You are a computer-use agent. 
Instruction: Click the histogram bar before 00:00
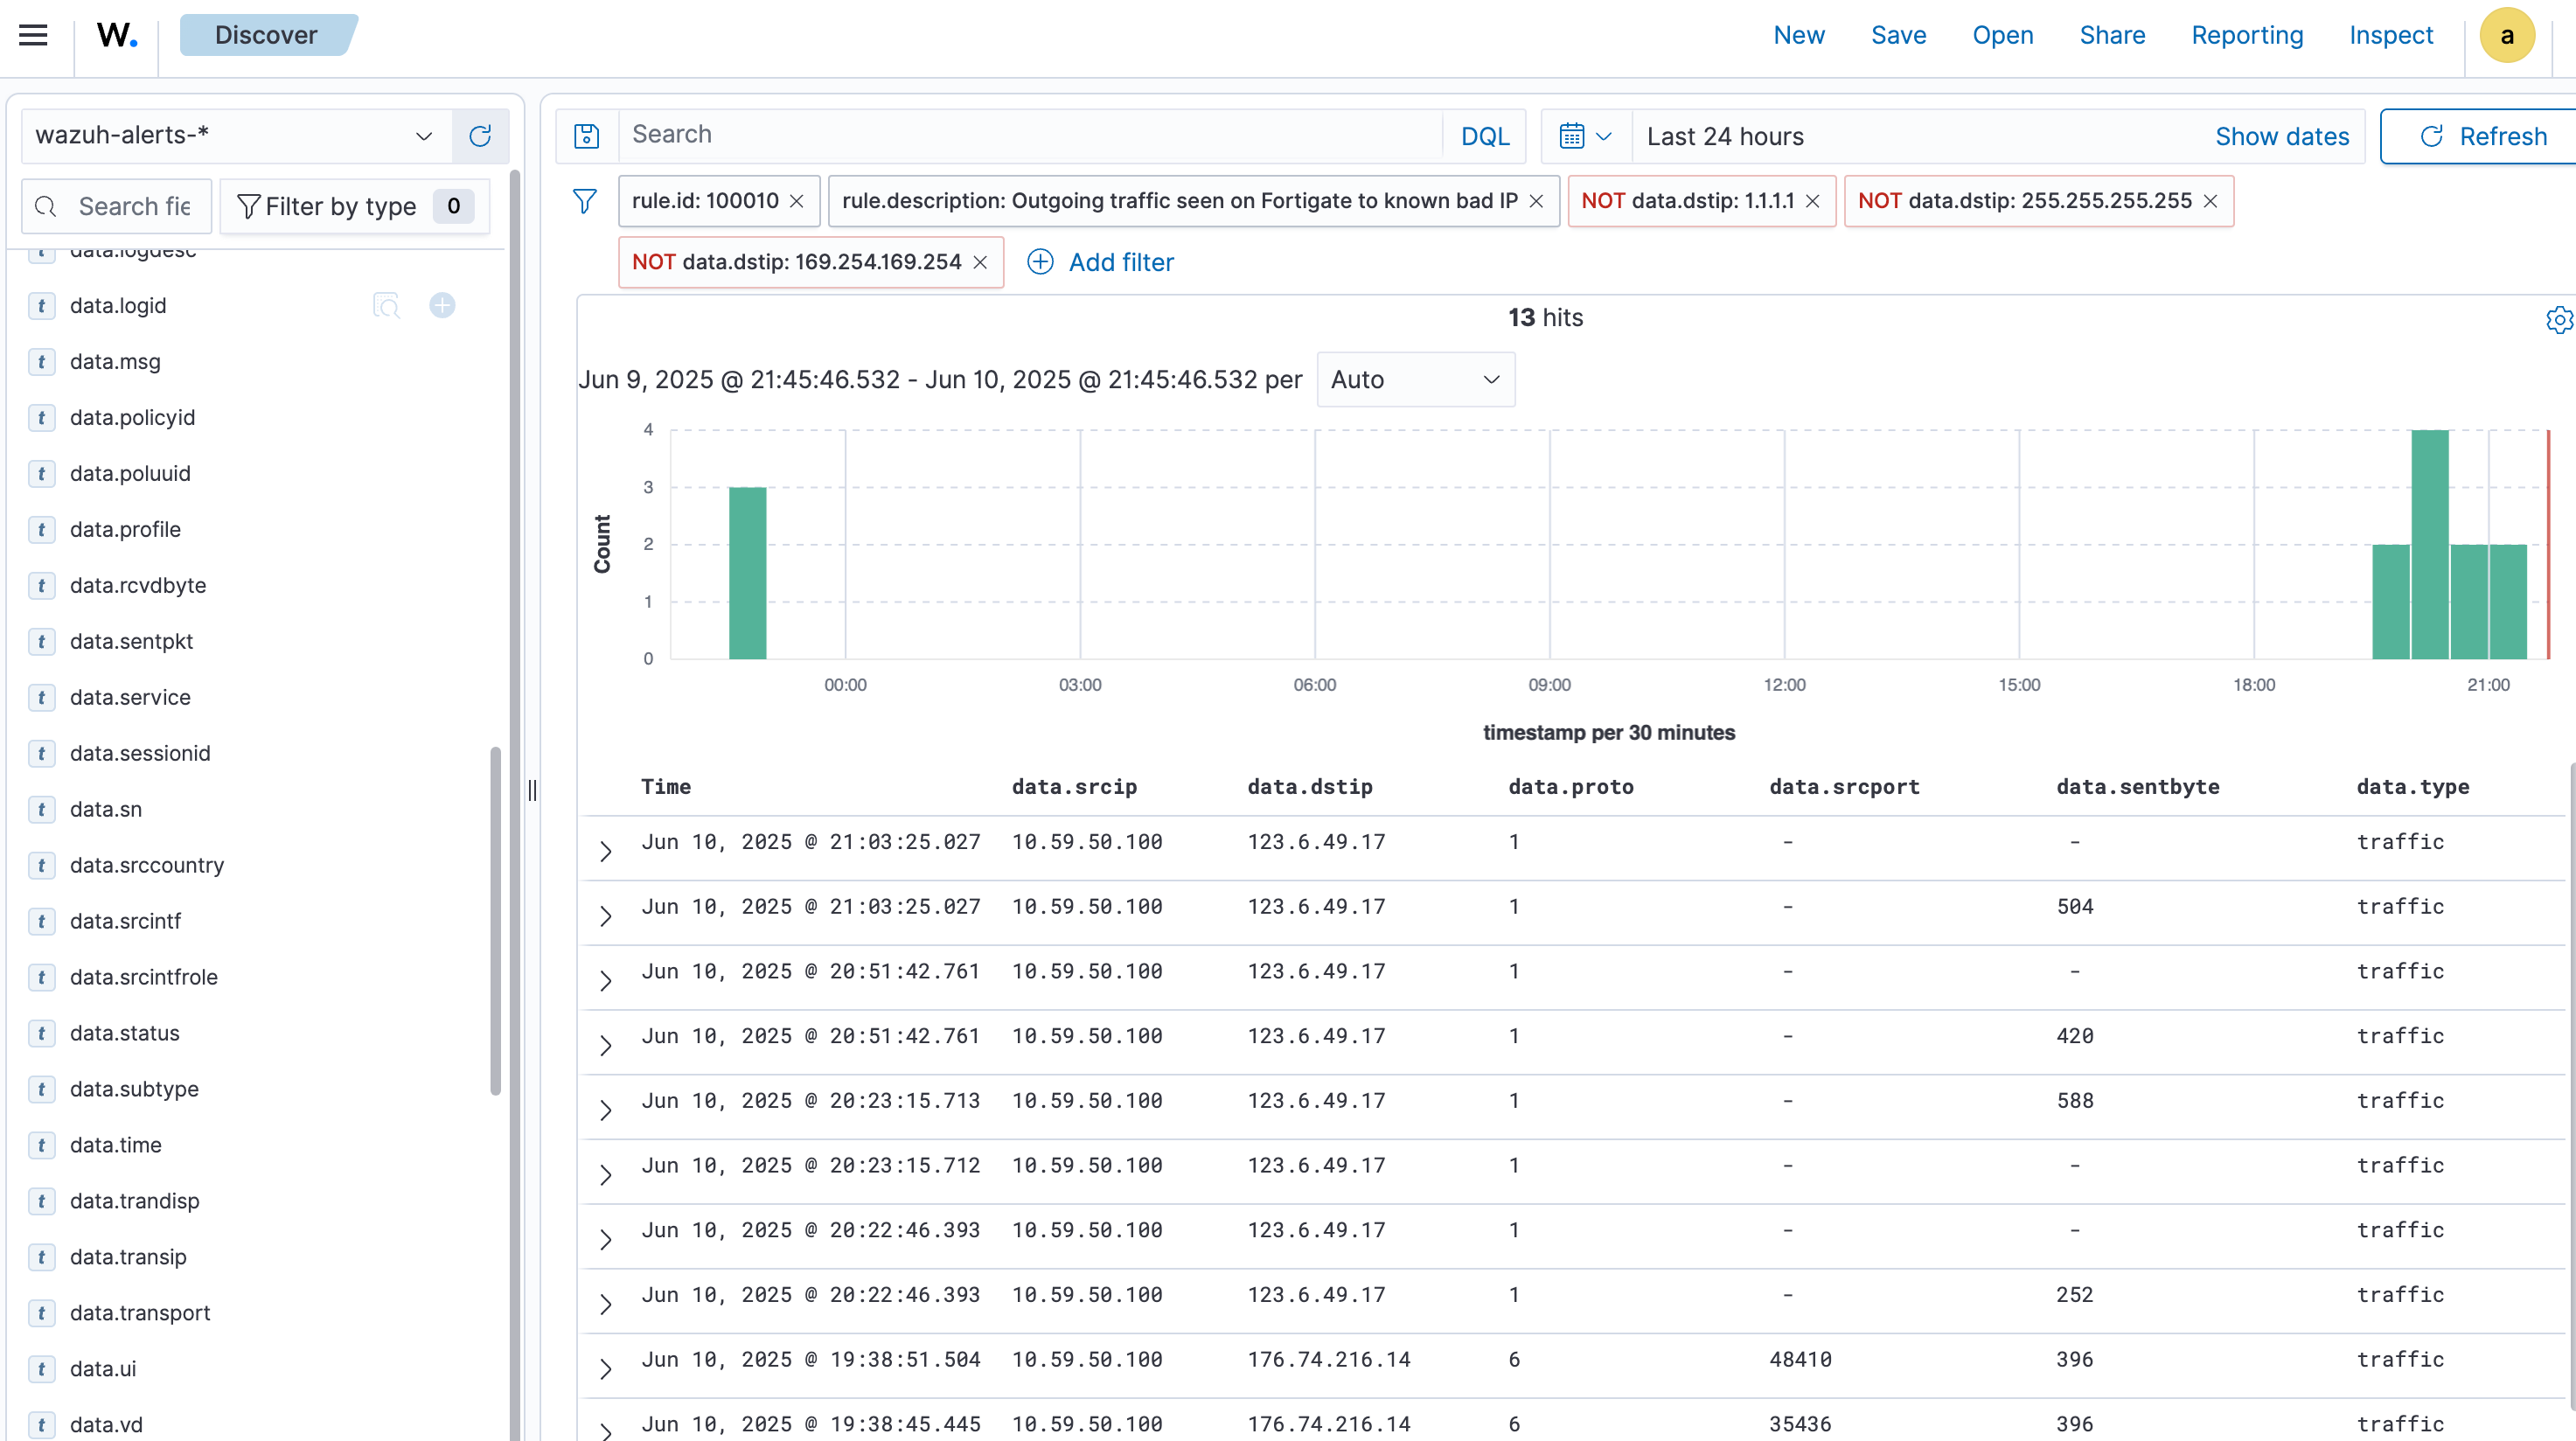coord(747,573)
